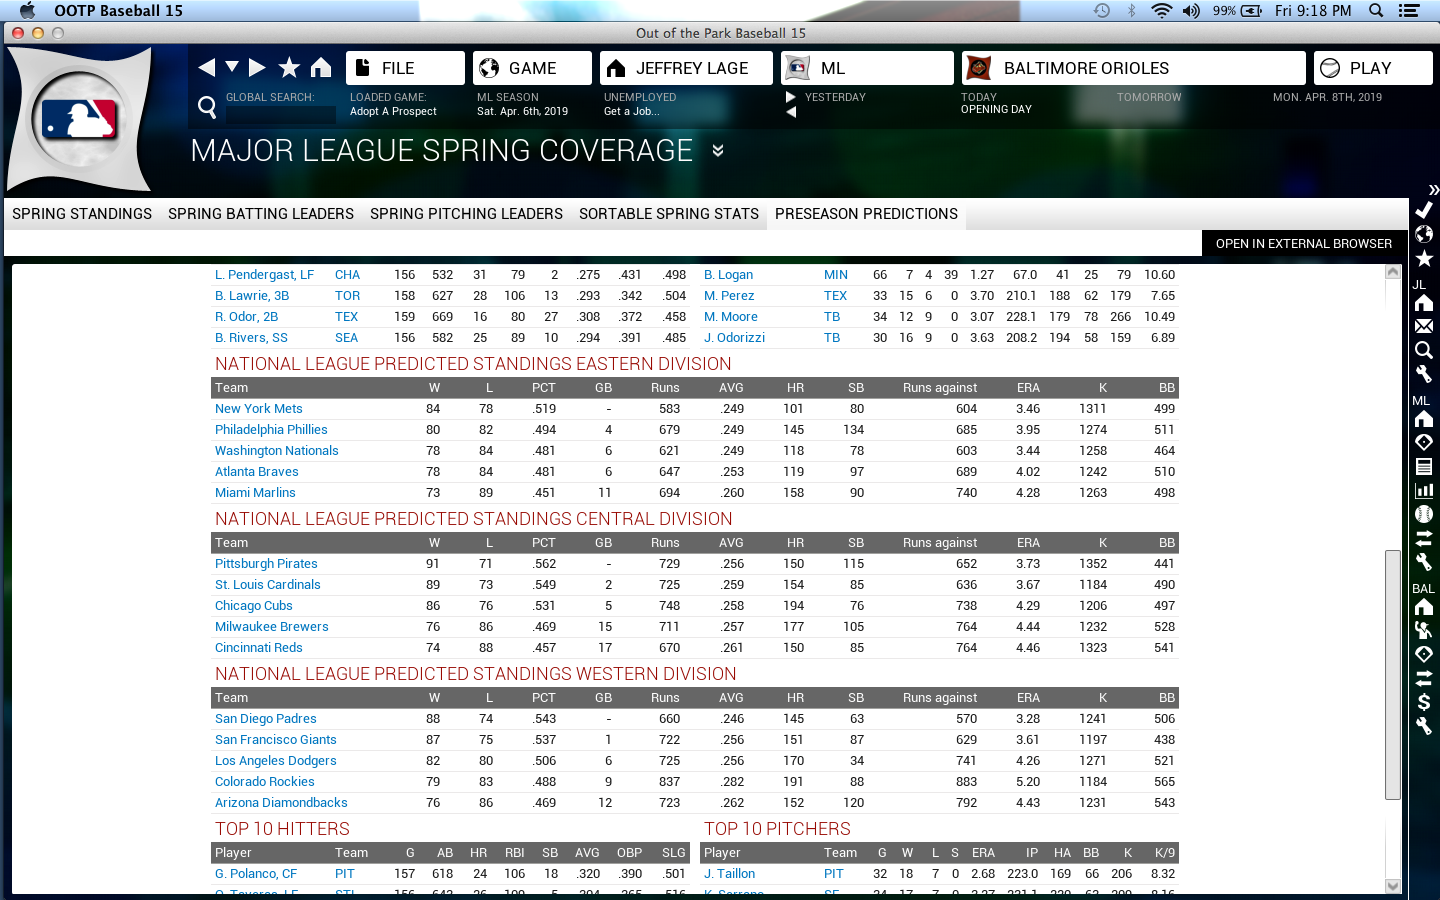The image size is (1440, 900).
Task: Click the back navigation arrow
Action: click(207, 67)
